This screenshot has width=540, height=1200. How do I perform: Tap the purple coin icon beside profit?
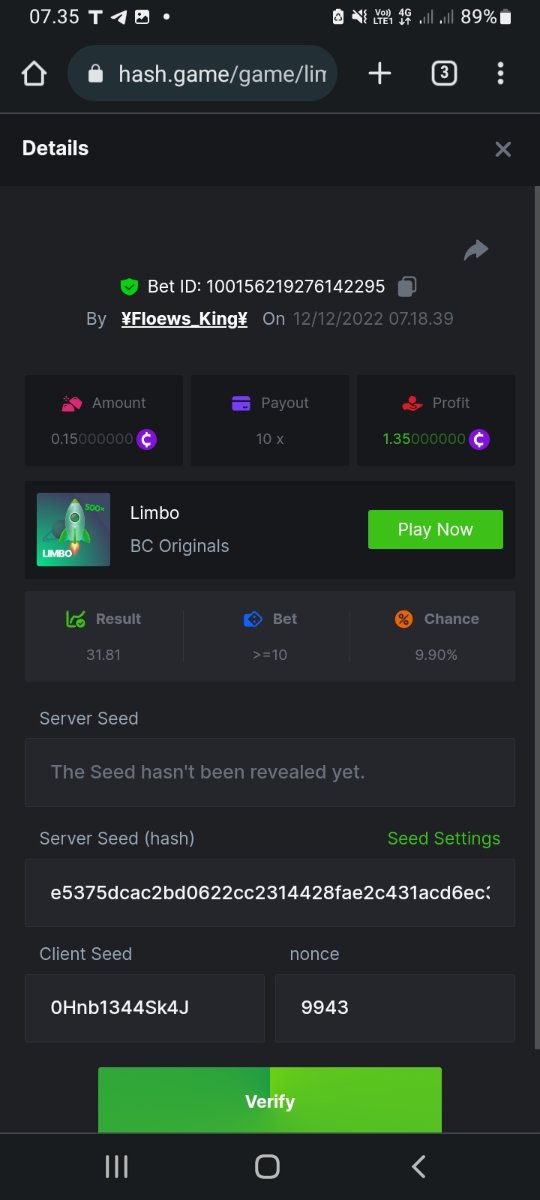tap(479, 439)
